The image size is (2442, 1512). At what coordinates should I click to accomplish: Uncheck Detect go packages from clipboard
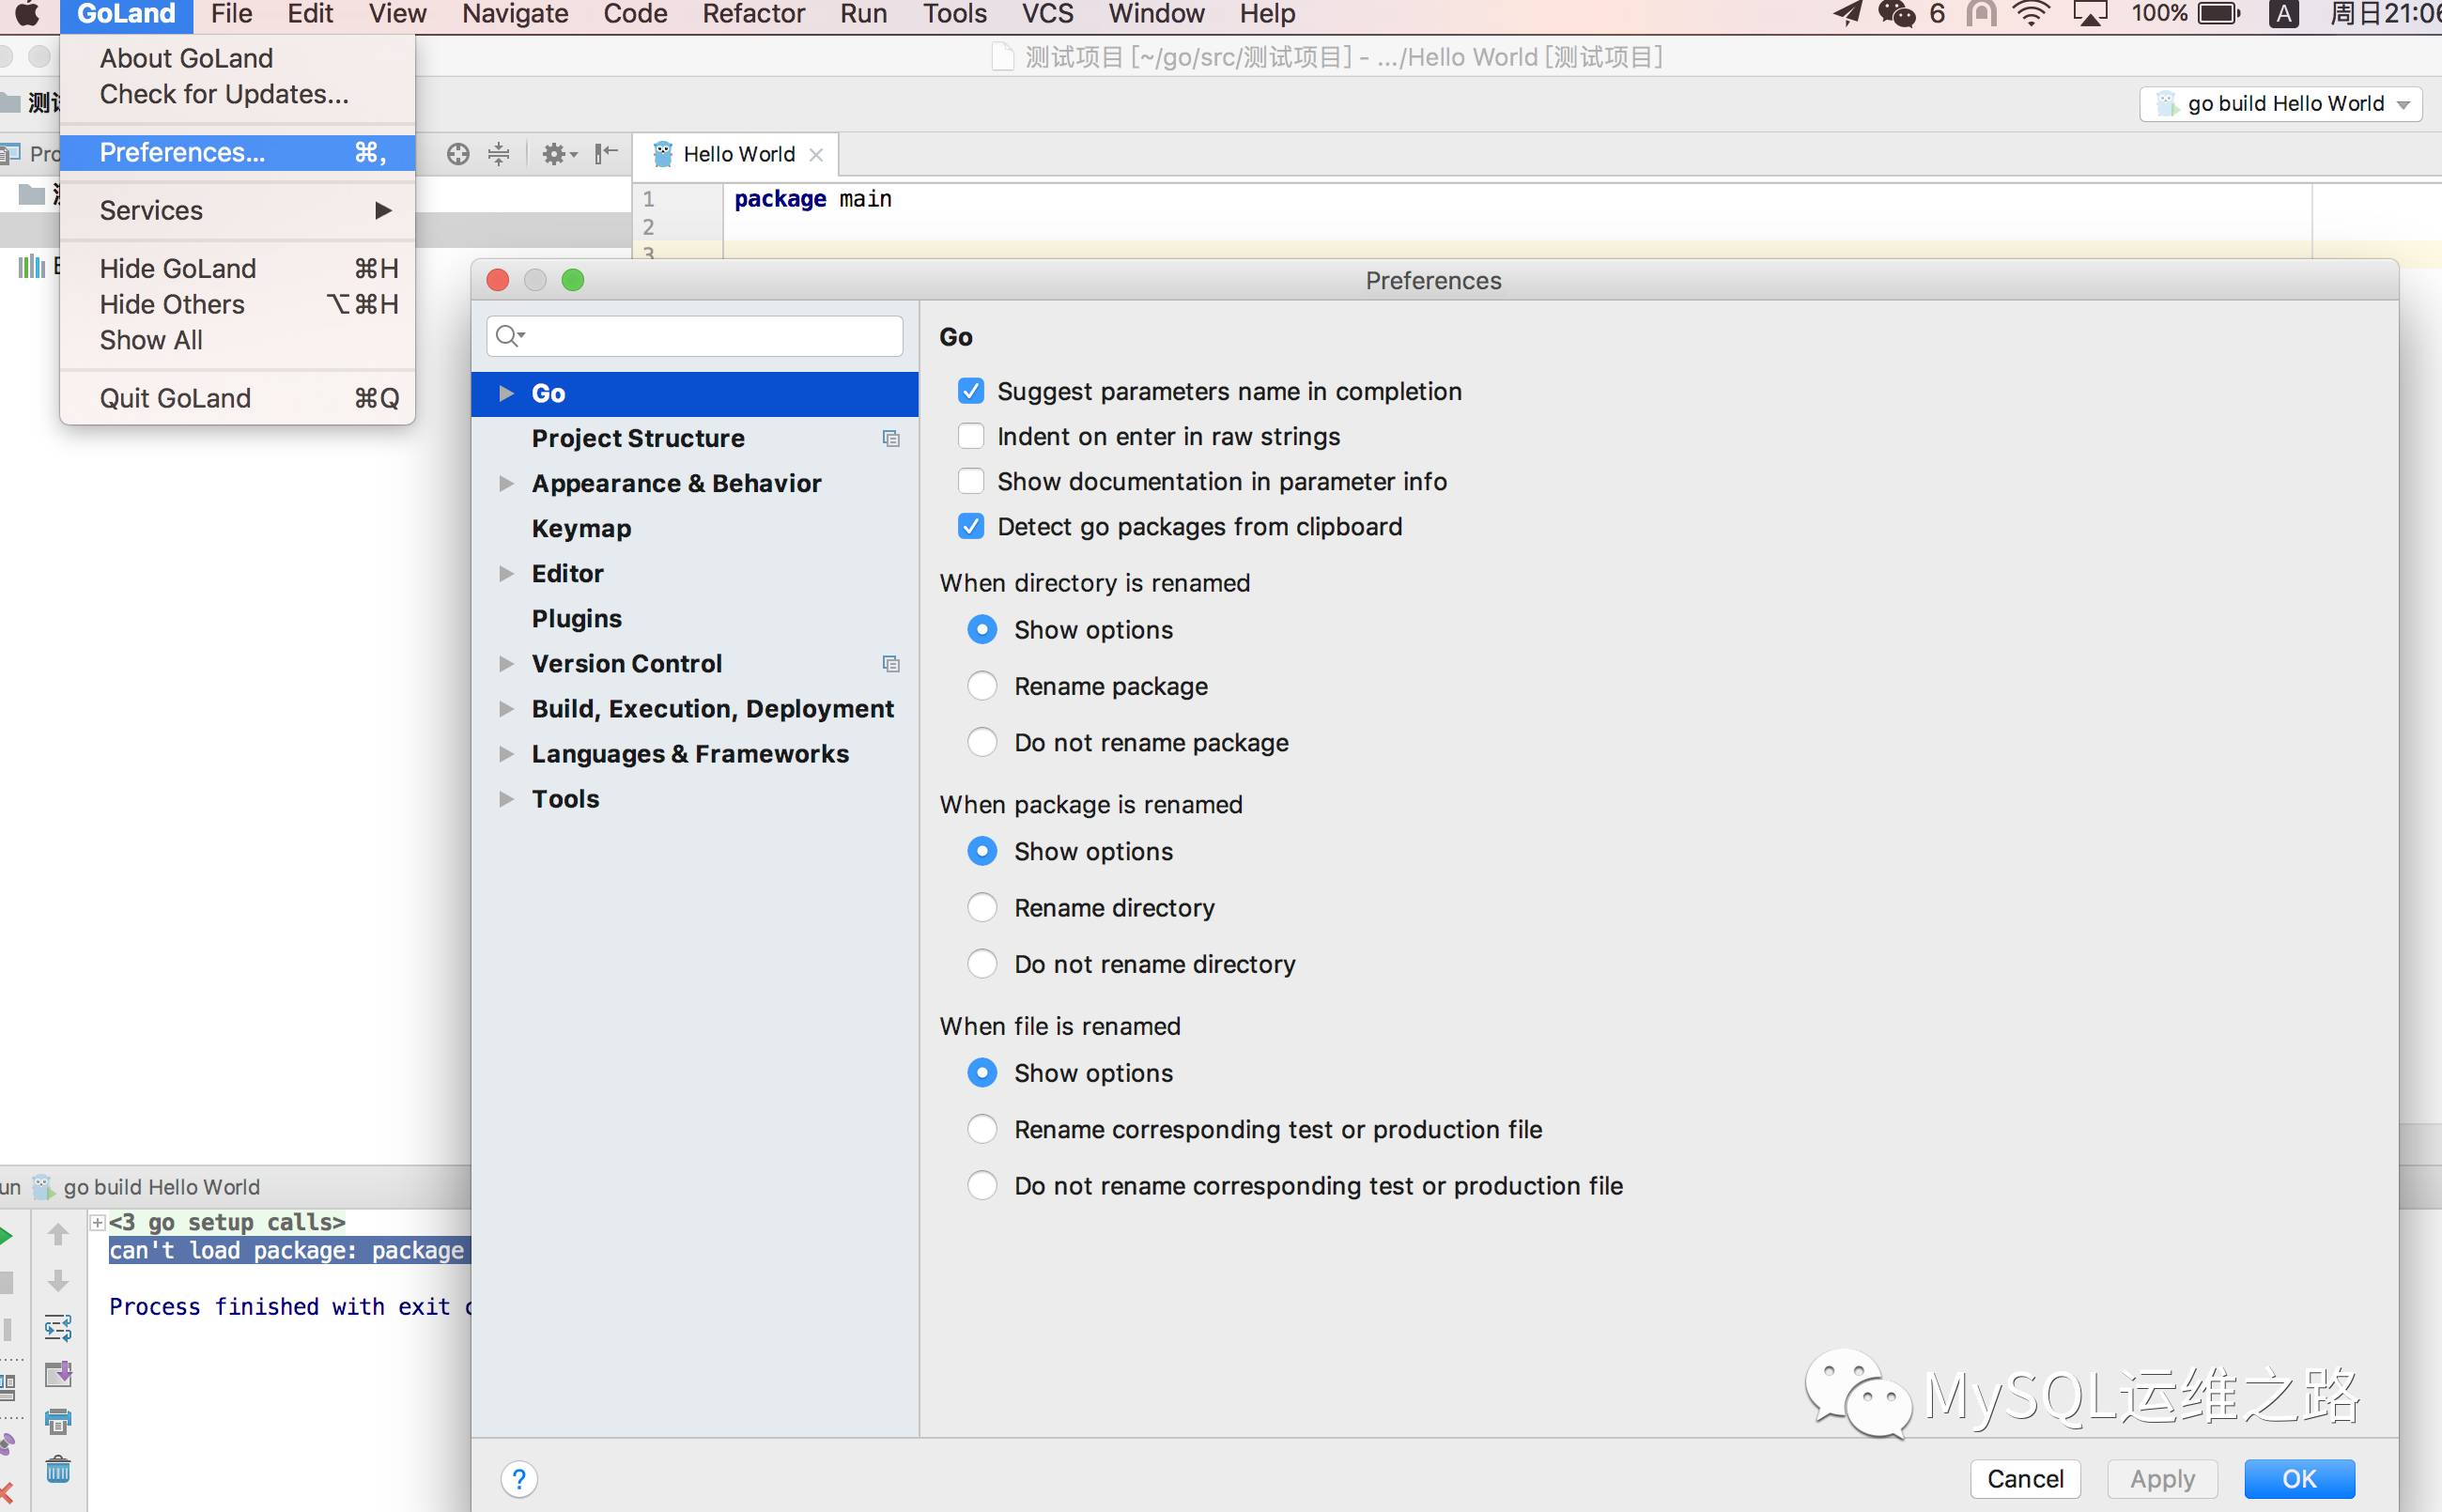pos(971,526)
